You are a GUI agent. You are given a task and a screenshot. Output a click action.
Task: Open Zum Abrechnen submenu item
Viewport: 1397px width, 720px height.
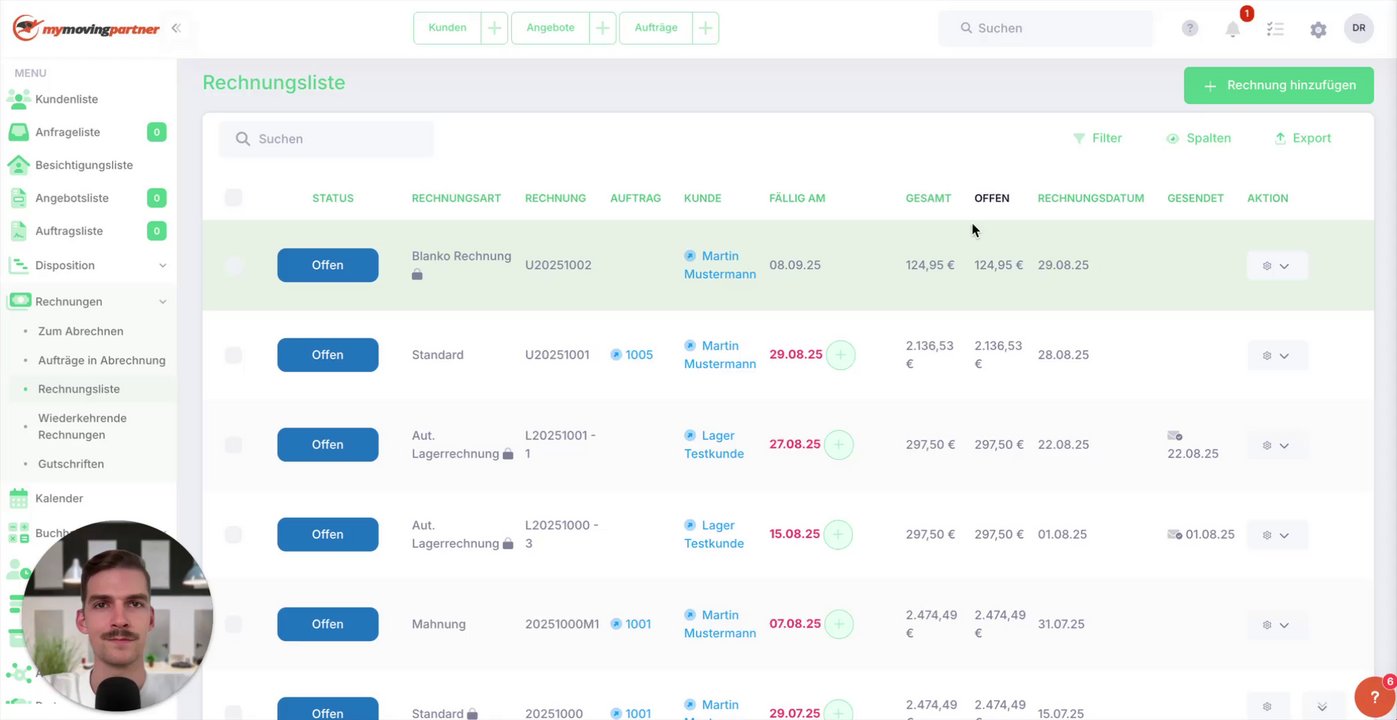pos(81,331)
